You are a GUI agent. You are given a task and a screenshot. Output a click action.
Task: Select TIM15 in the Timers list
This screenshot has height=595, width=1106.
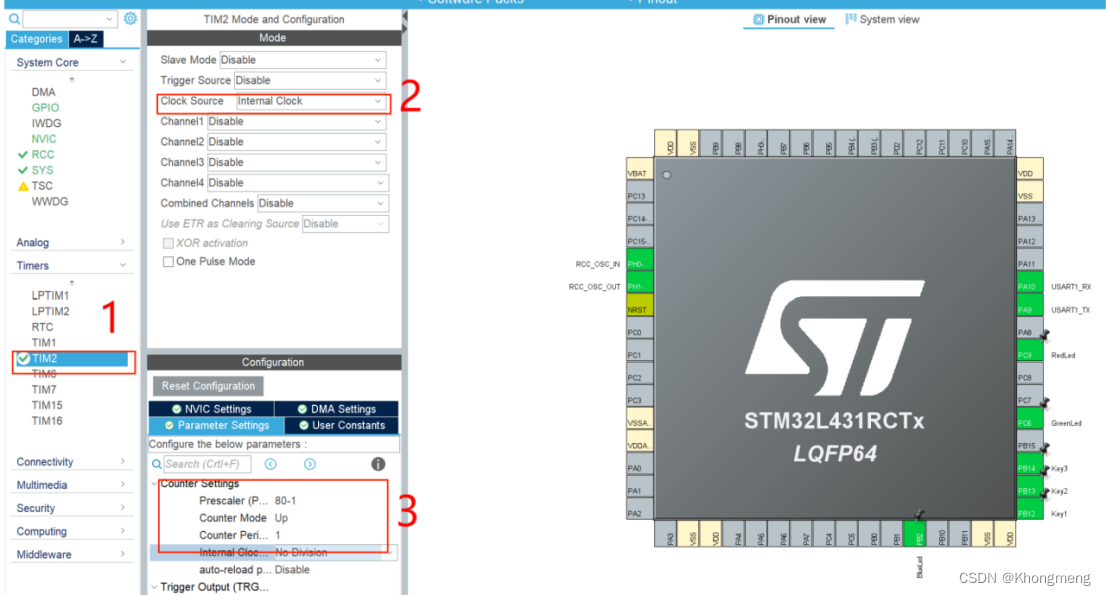coord(47,405)
